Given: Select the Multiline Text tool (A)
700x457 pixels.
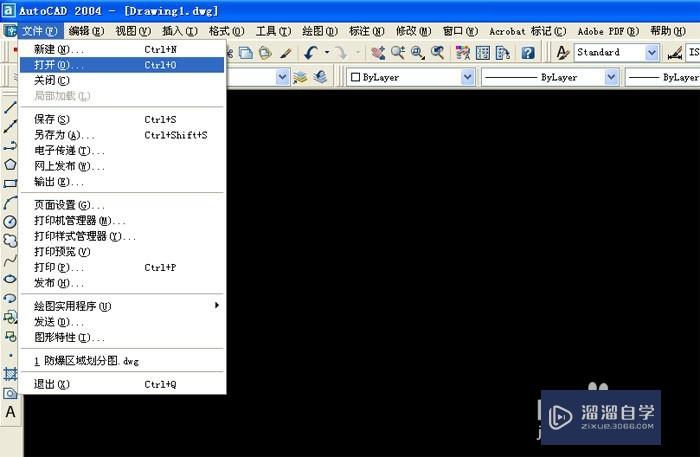Looking at the screenshot, I should (x=10, y=412).
